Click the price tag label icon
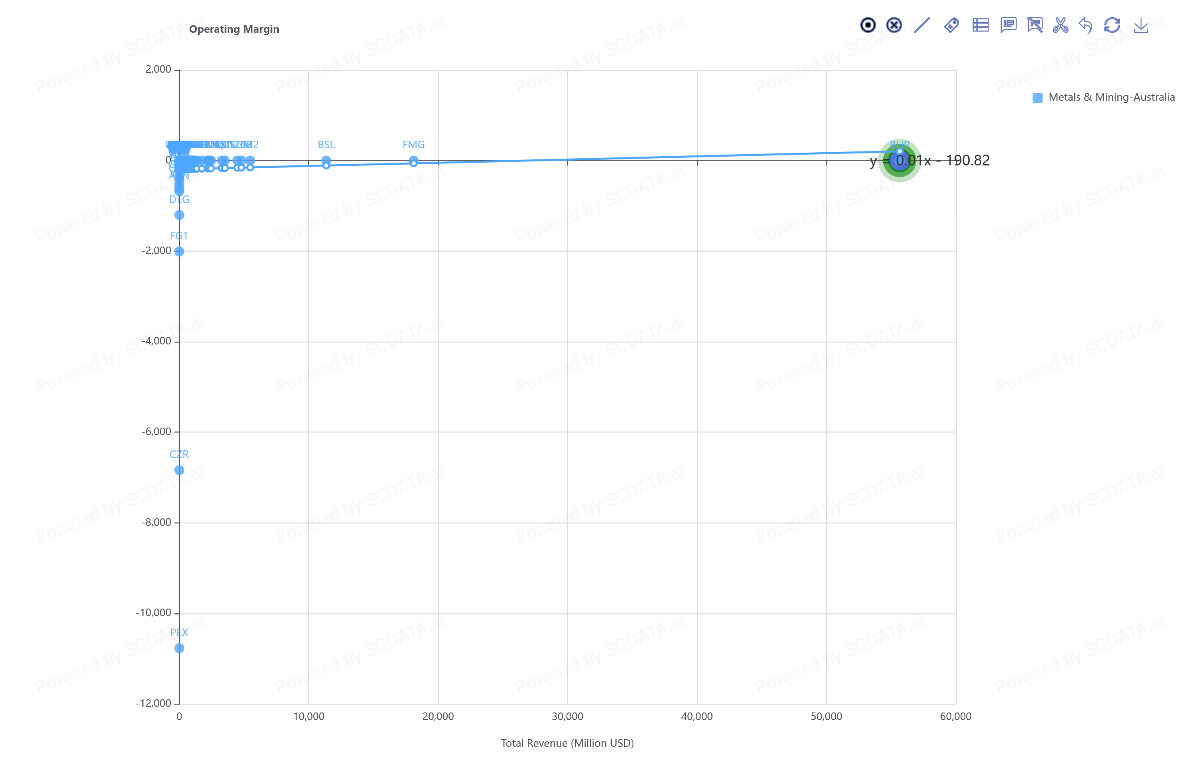Viewport: 1195px width, 764px height. pyautogui.click(x=951, y=25)
